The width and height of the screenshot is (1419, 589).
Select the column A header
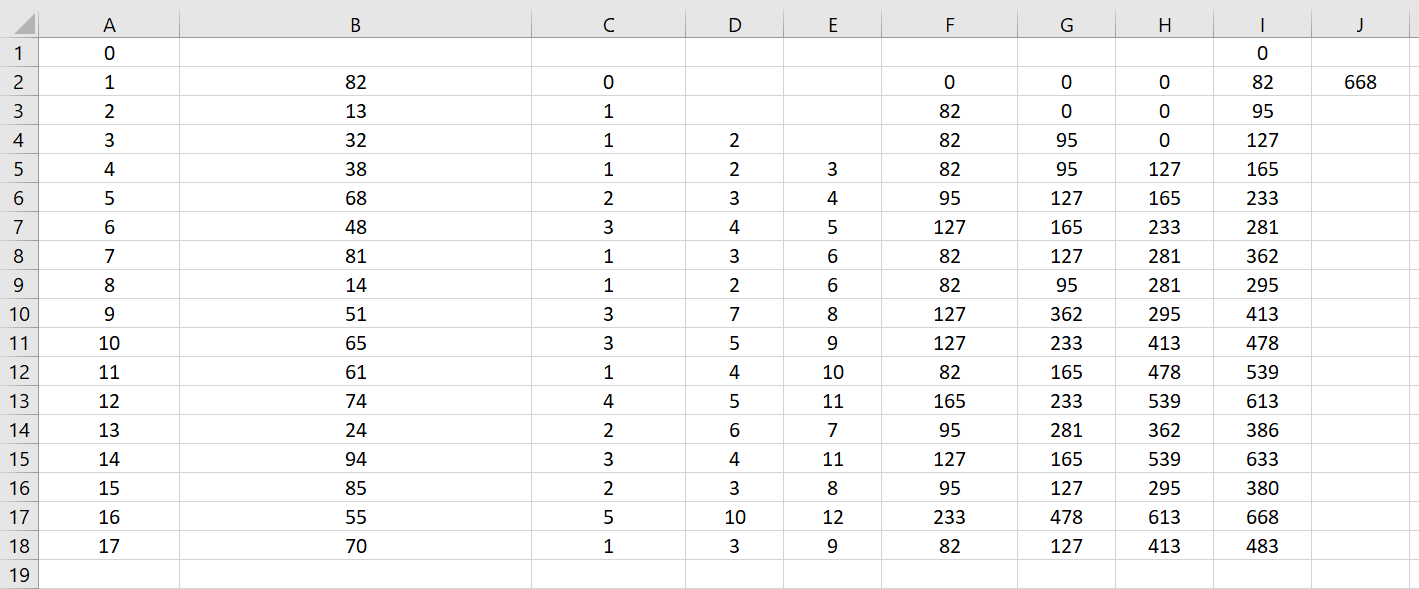click(x=109, y=25)
